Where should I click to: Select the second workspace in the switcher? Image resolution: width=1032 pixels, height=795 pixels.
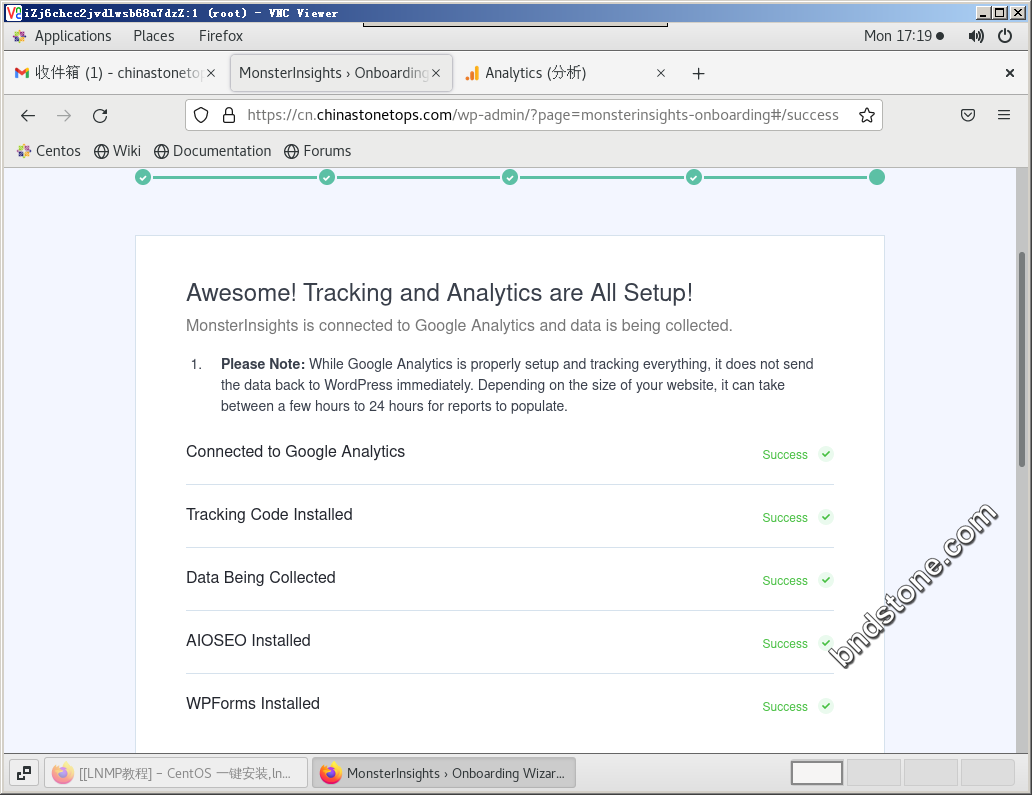[x=873, y=773]
